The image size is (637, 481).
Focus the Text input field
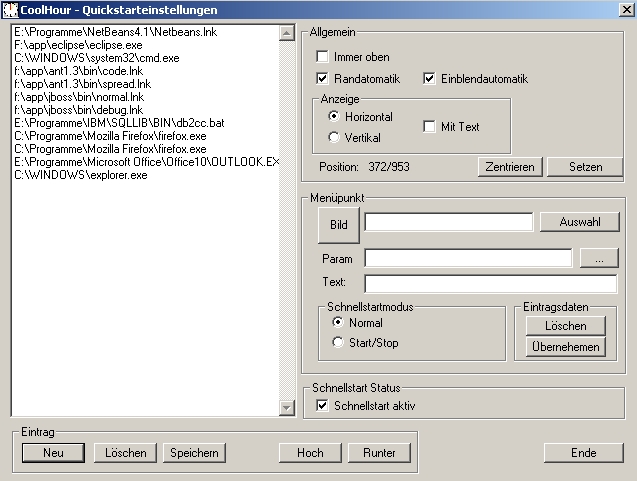pos(491,283)
